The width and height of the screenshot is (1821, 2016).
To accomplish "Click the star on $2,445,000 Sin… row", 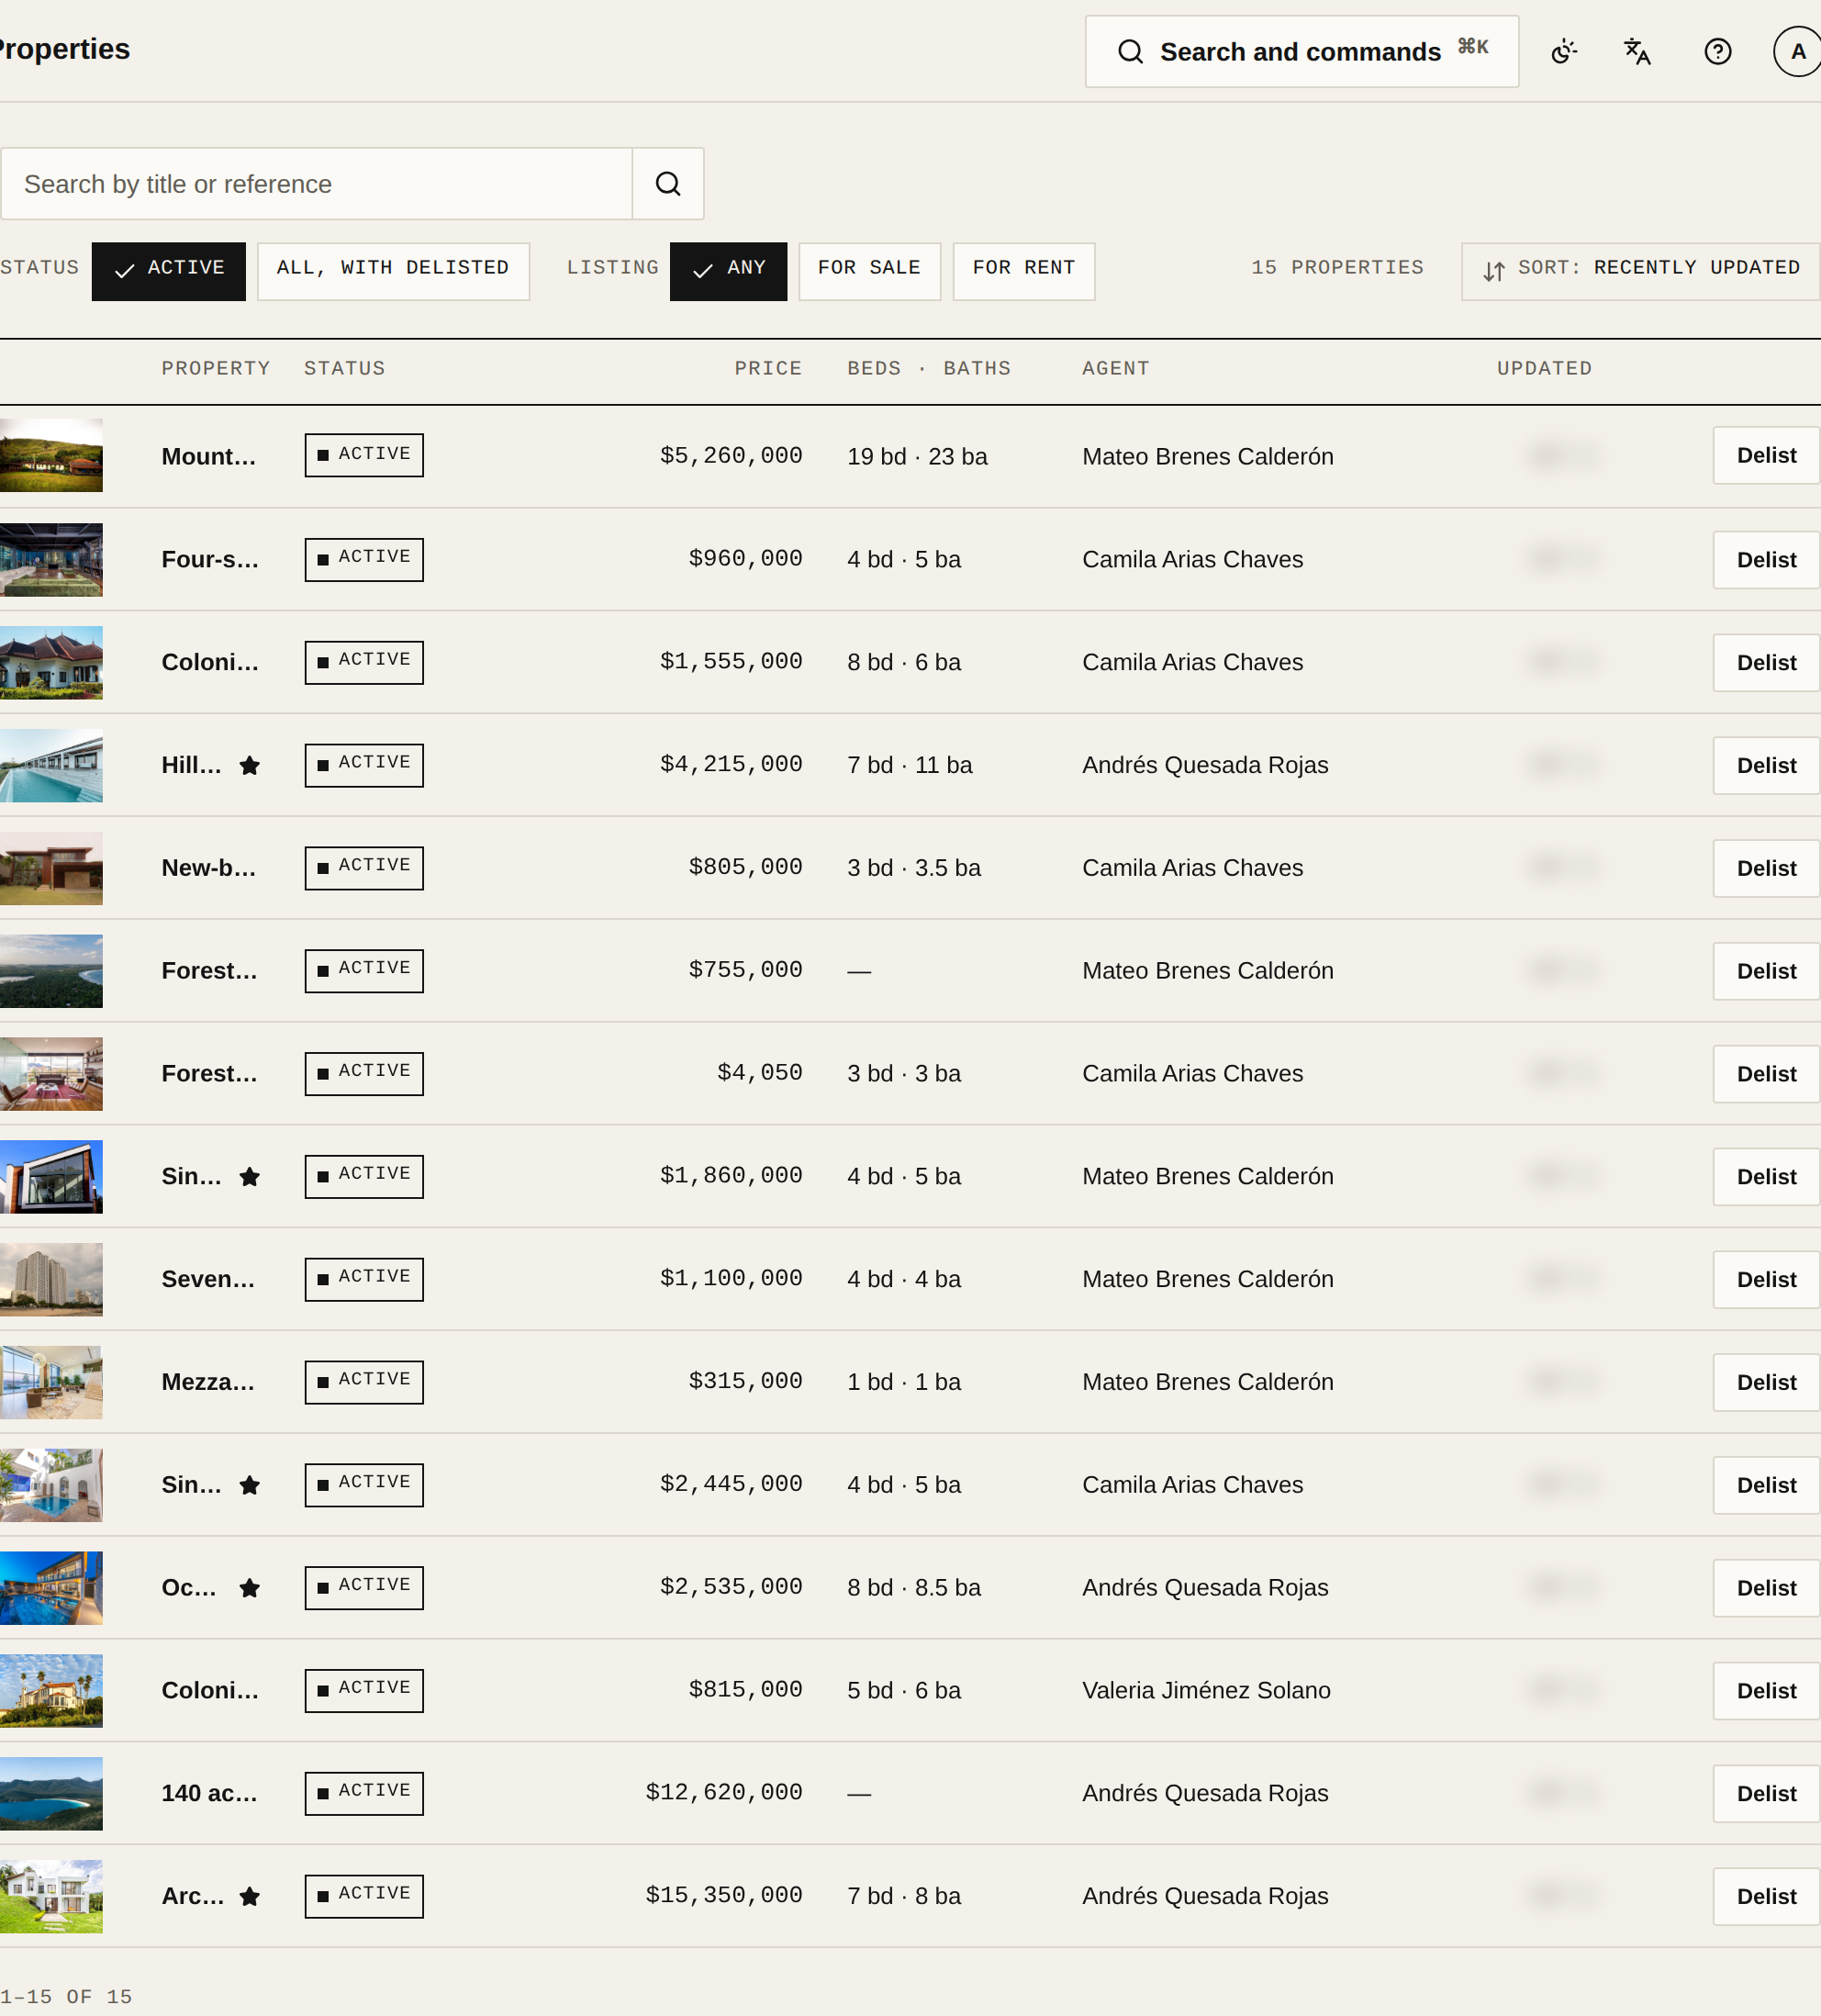I will coord(250,1486).
